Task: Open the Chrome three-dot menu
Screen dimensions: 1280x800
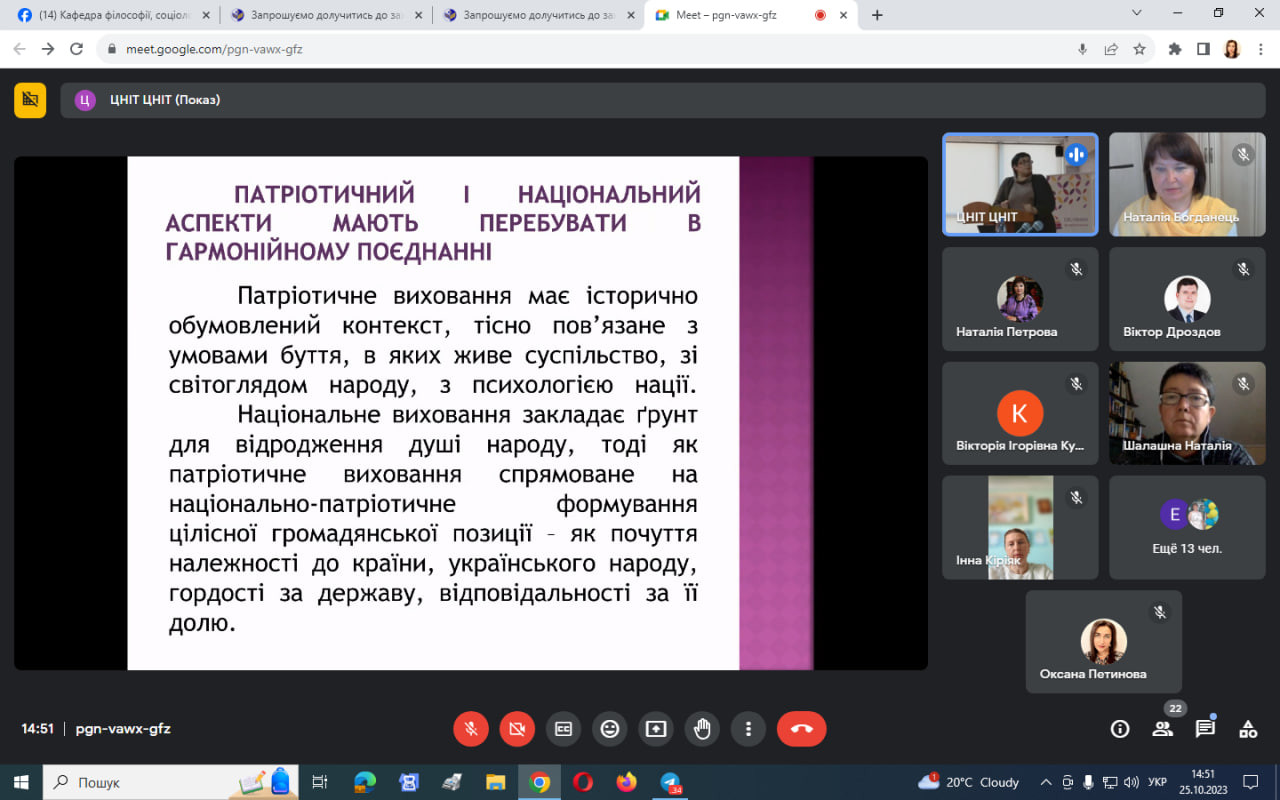Action: 1259,49
